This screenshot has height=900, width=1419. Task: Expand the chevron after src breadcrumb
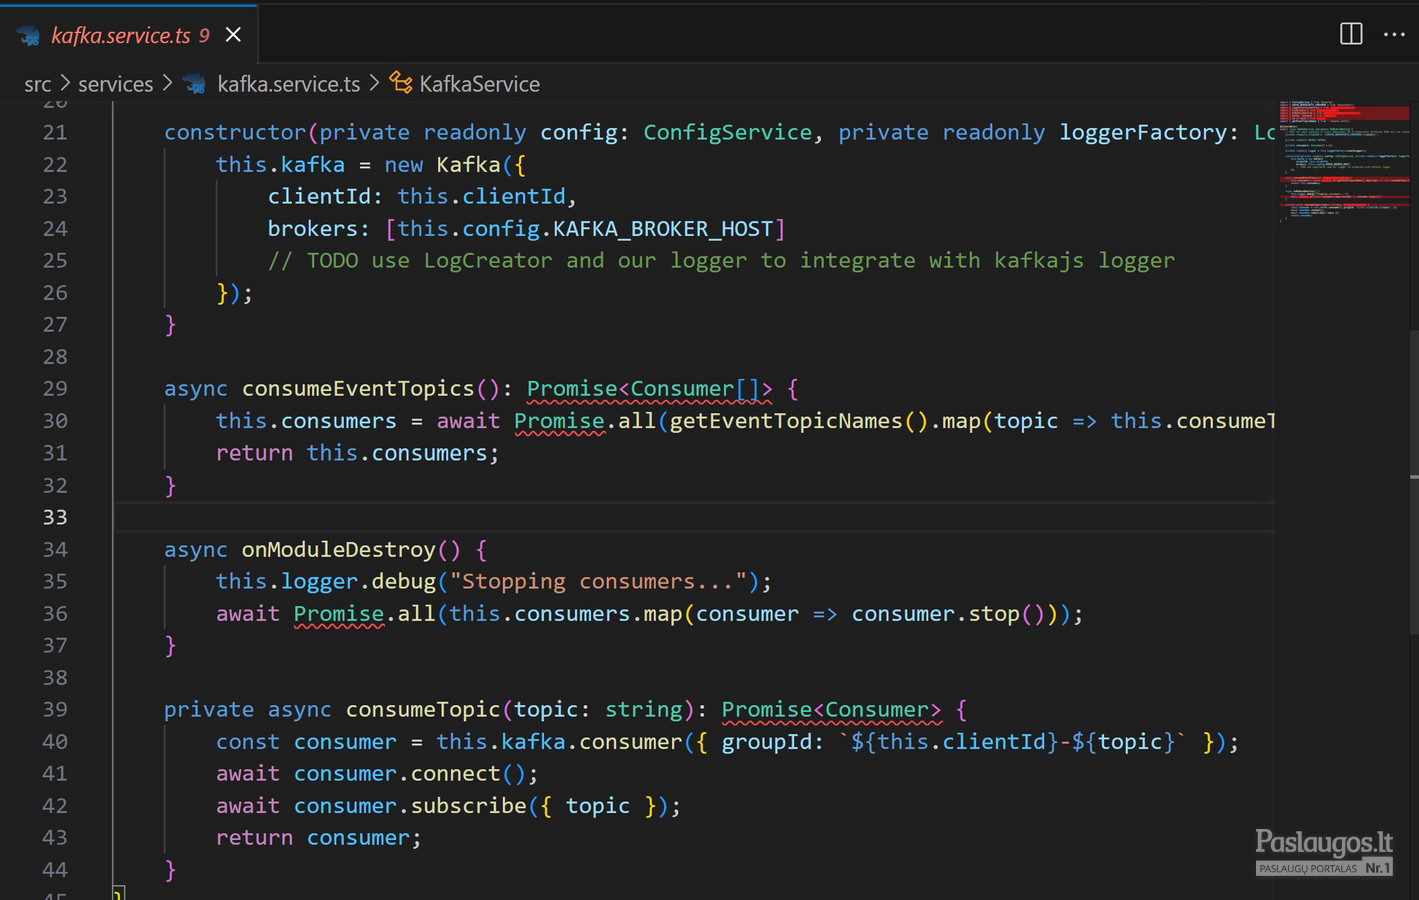pos(65,83)
